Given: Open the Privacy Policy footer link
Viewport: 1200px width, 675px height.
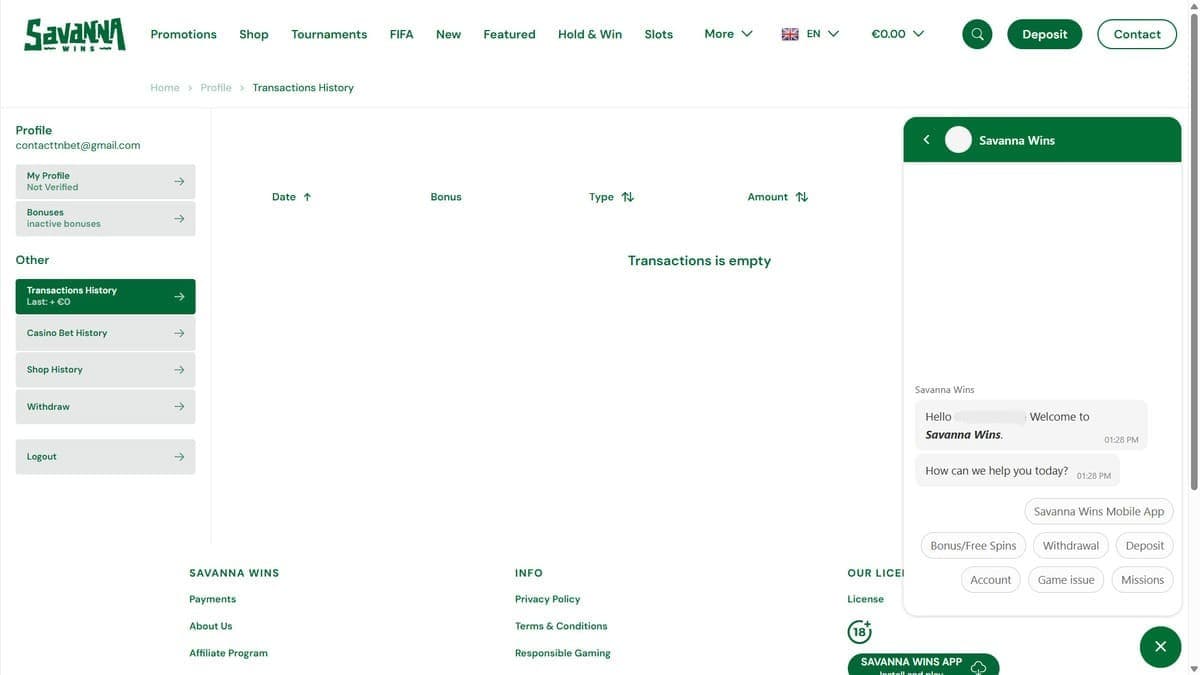Looking at the screenshot, I should [547, 599].
